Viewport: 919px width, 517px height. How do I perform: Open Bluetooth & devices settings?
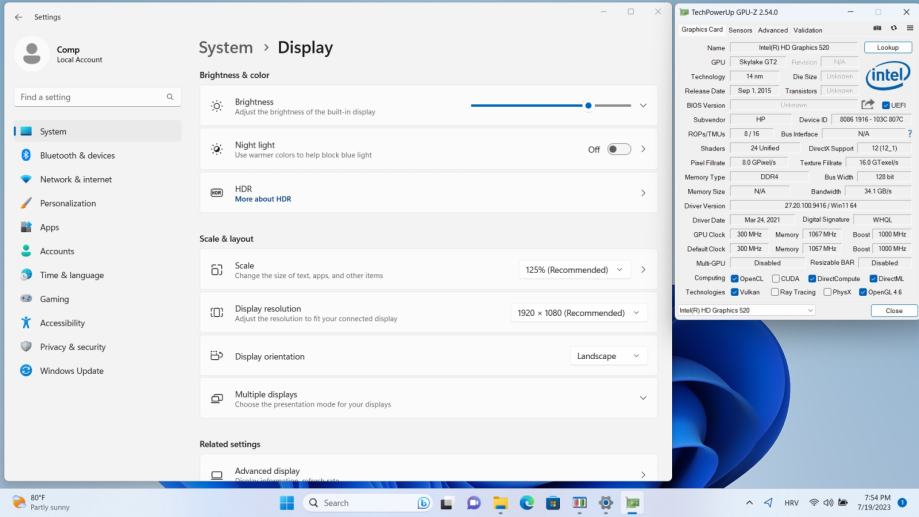click(77, 155)
